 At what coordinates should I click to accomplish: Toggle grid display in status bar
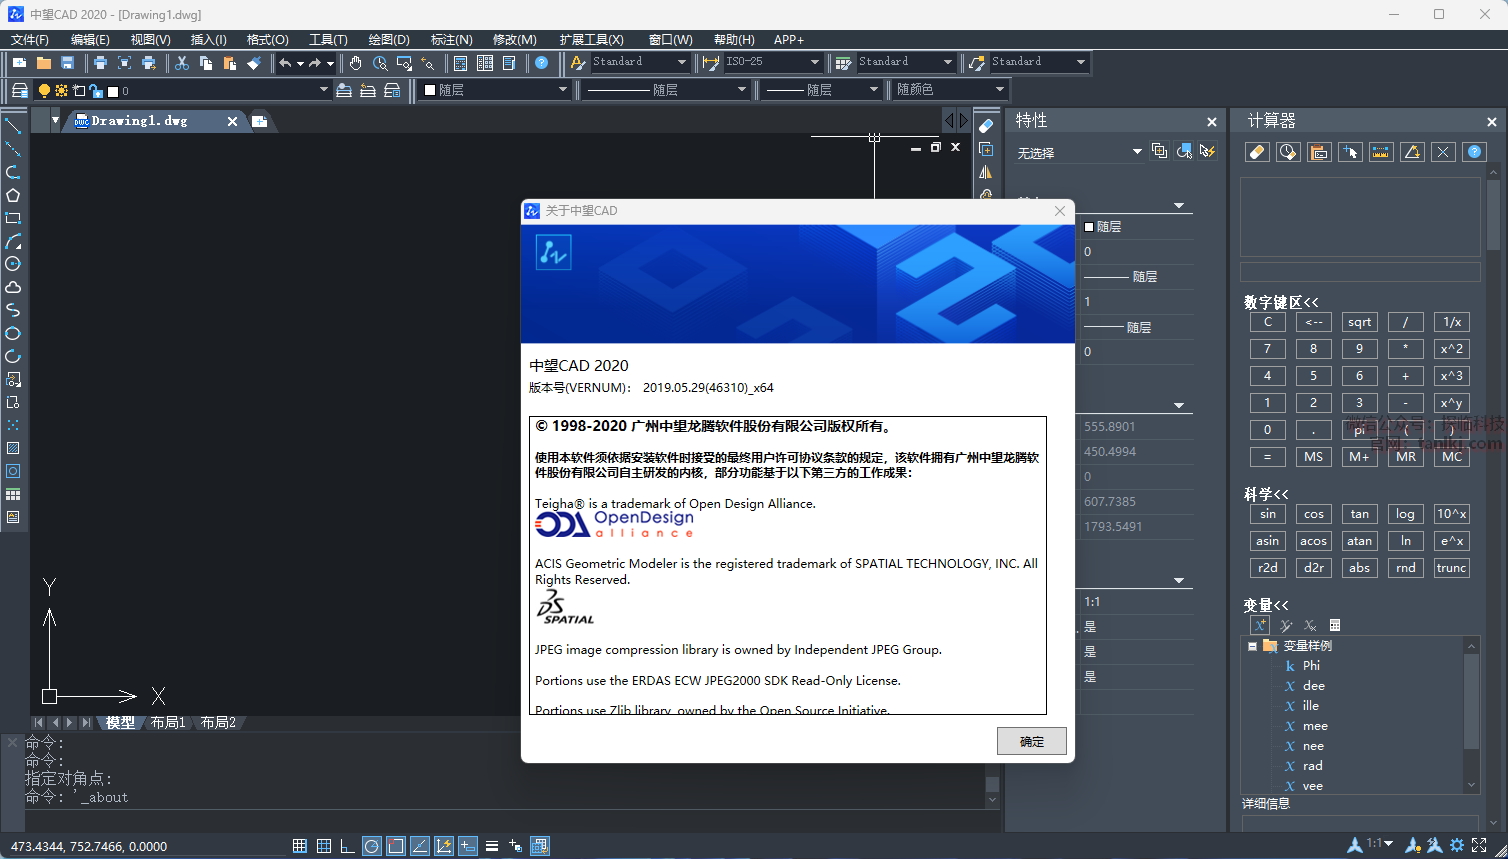pyautogui.click(x=324, y=846)
